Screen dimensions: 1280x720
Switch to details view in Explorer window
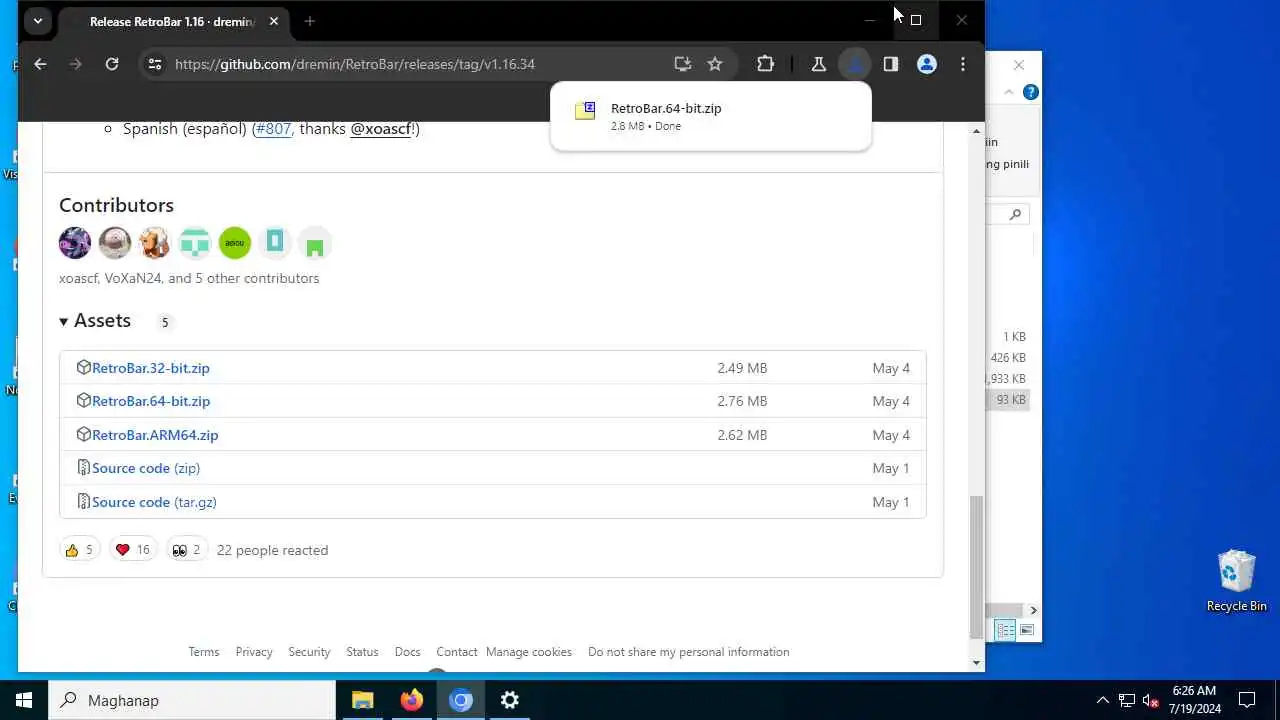point(1006,630)
